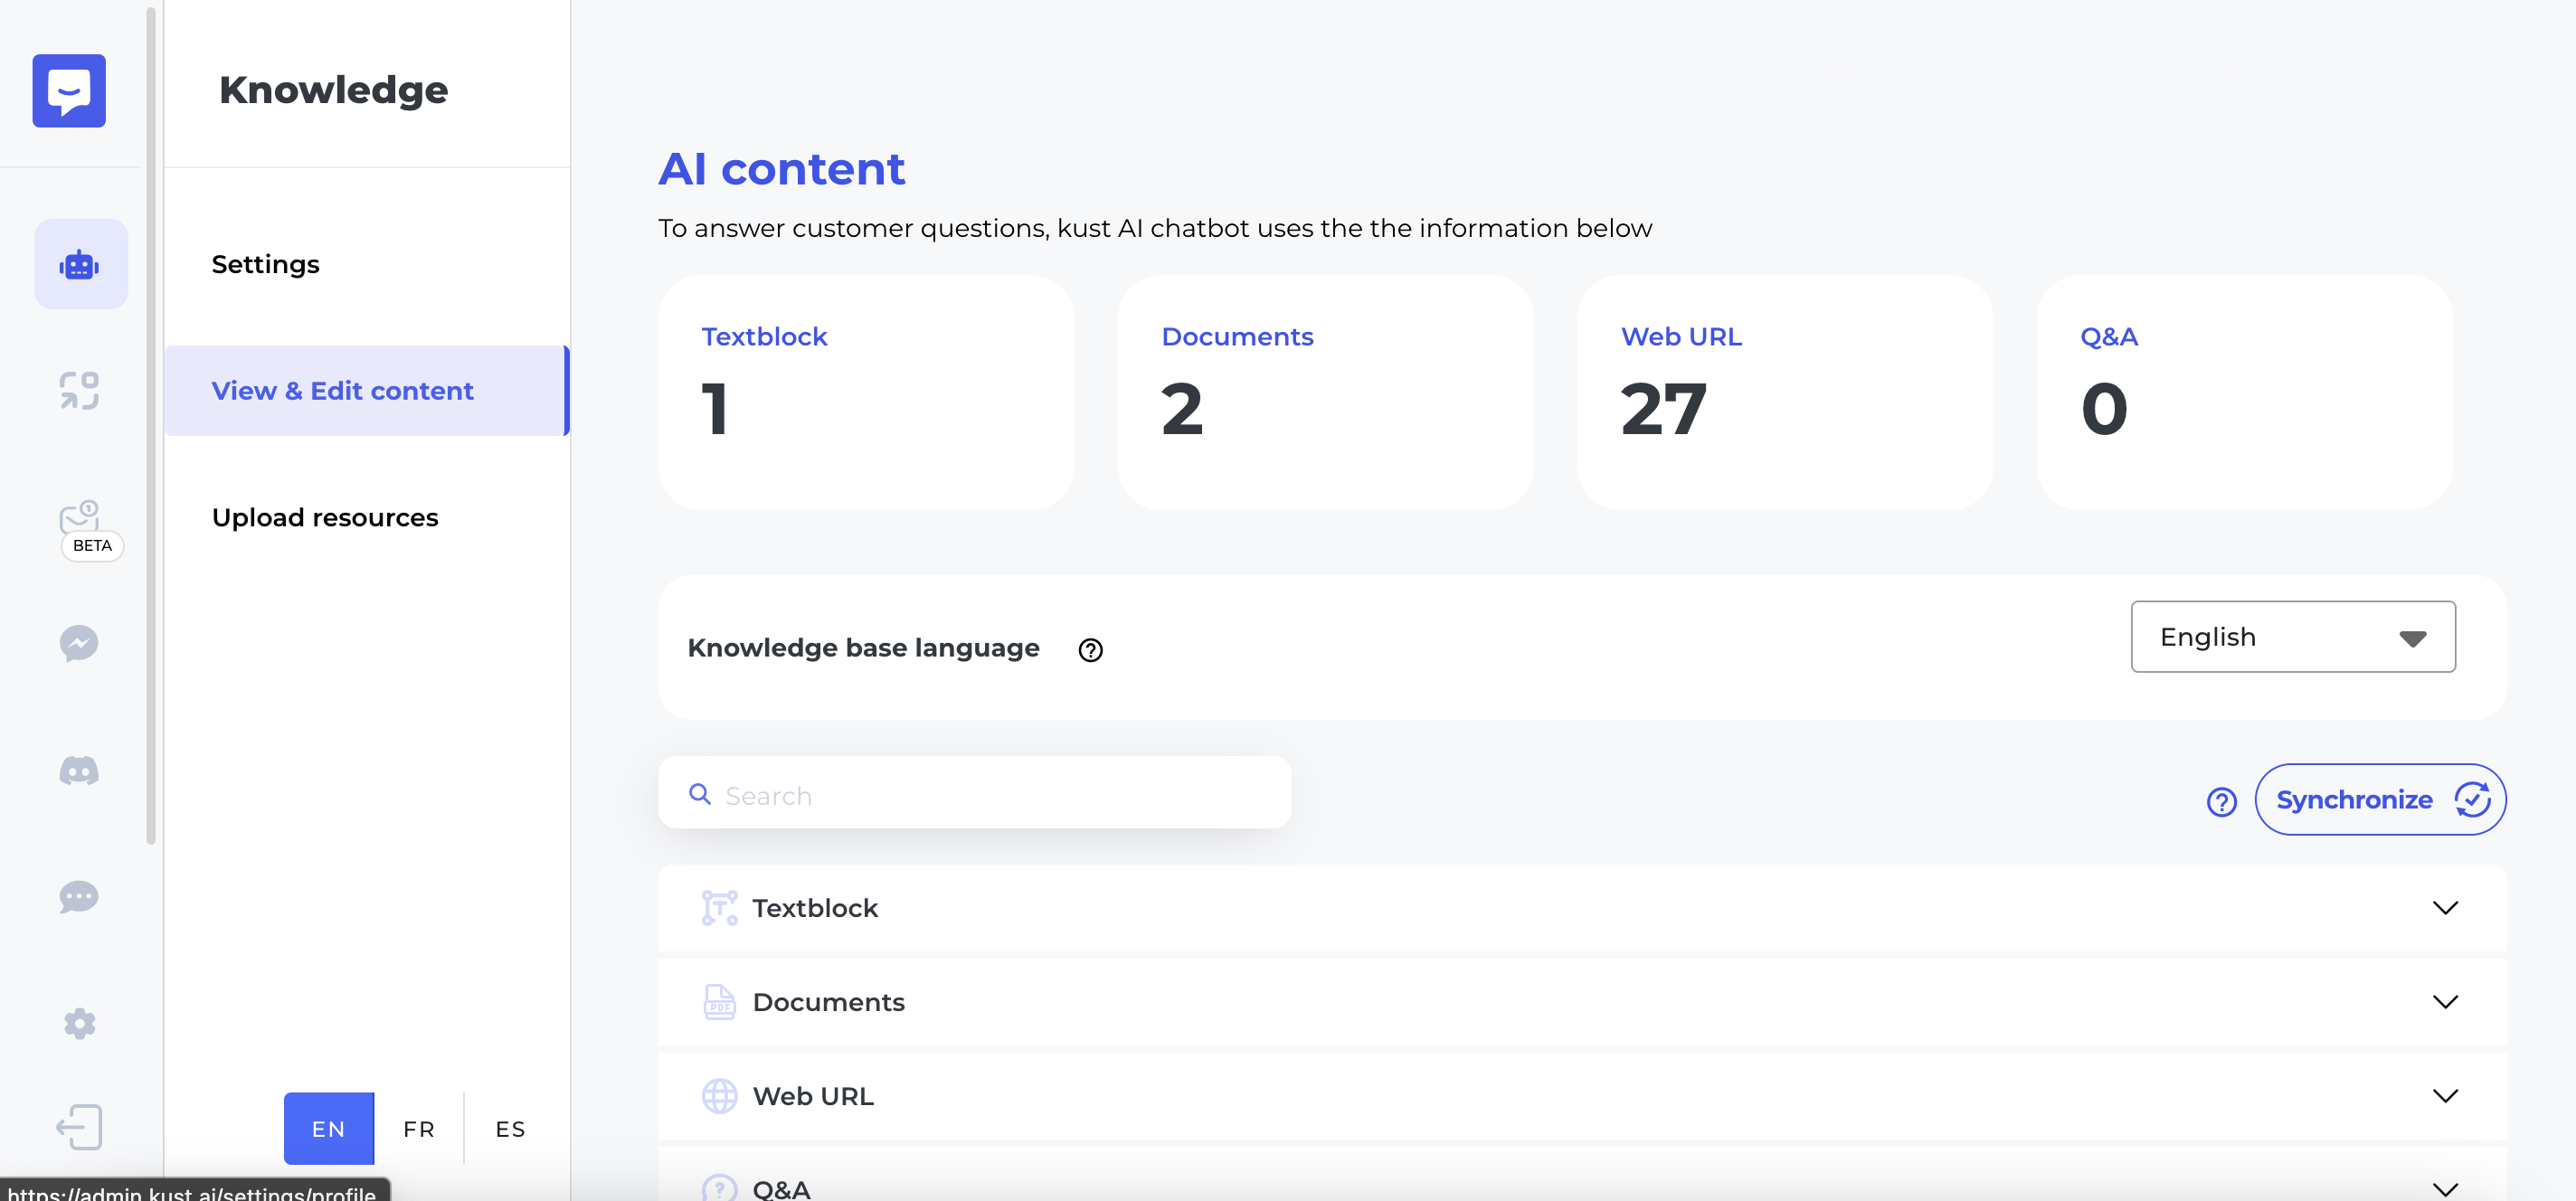Open the live chat bubble icon
The height and width of the screenshot is (1201, 2576).
(x=79, y=897)
